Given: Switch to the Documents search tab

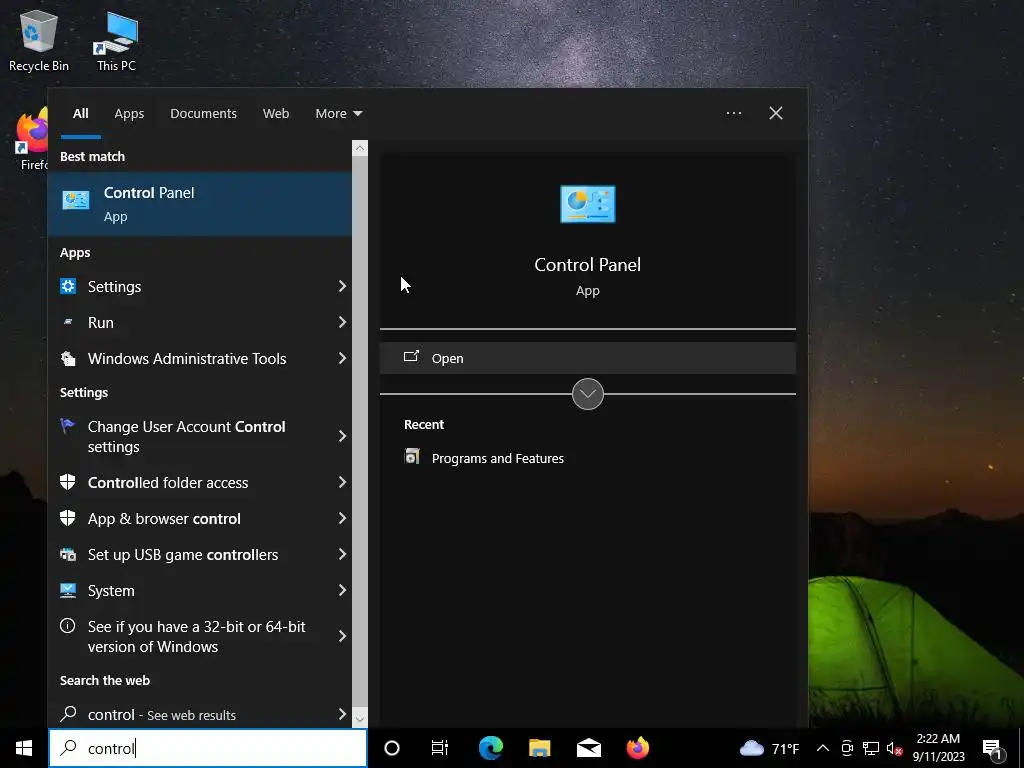Looking at the screenshot, I should tap(203, 113).
